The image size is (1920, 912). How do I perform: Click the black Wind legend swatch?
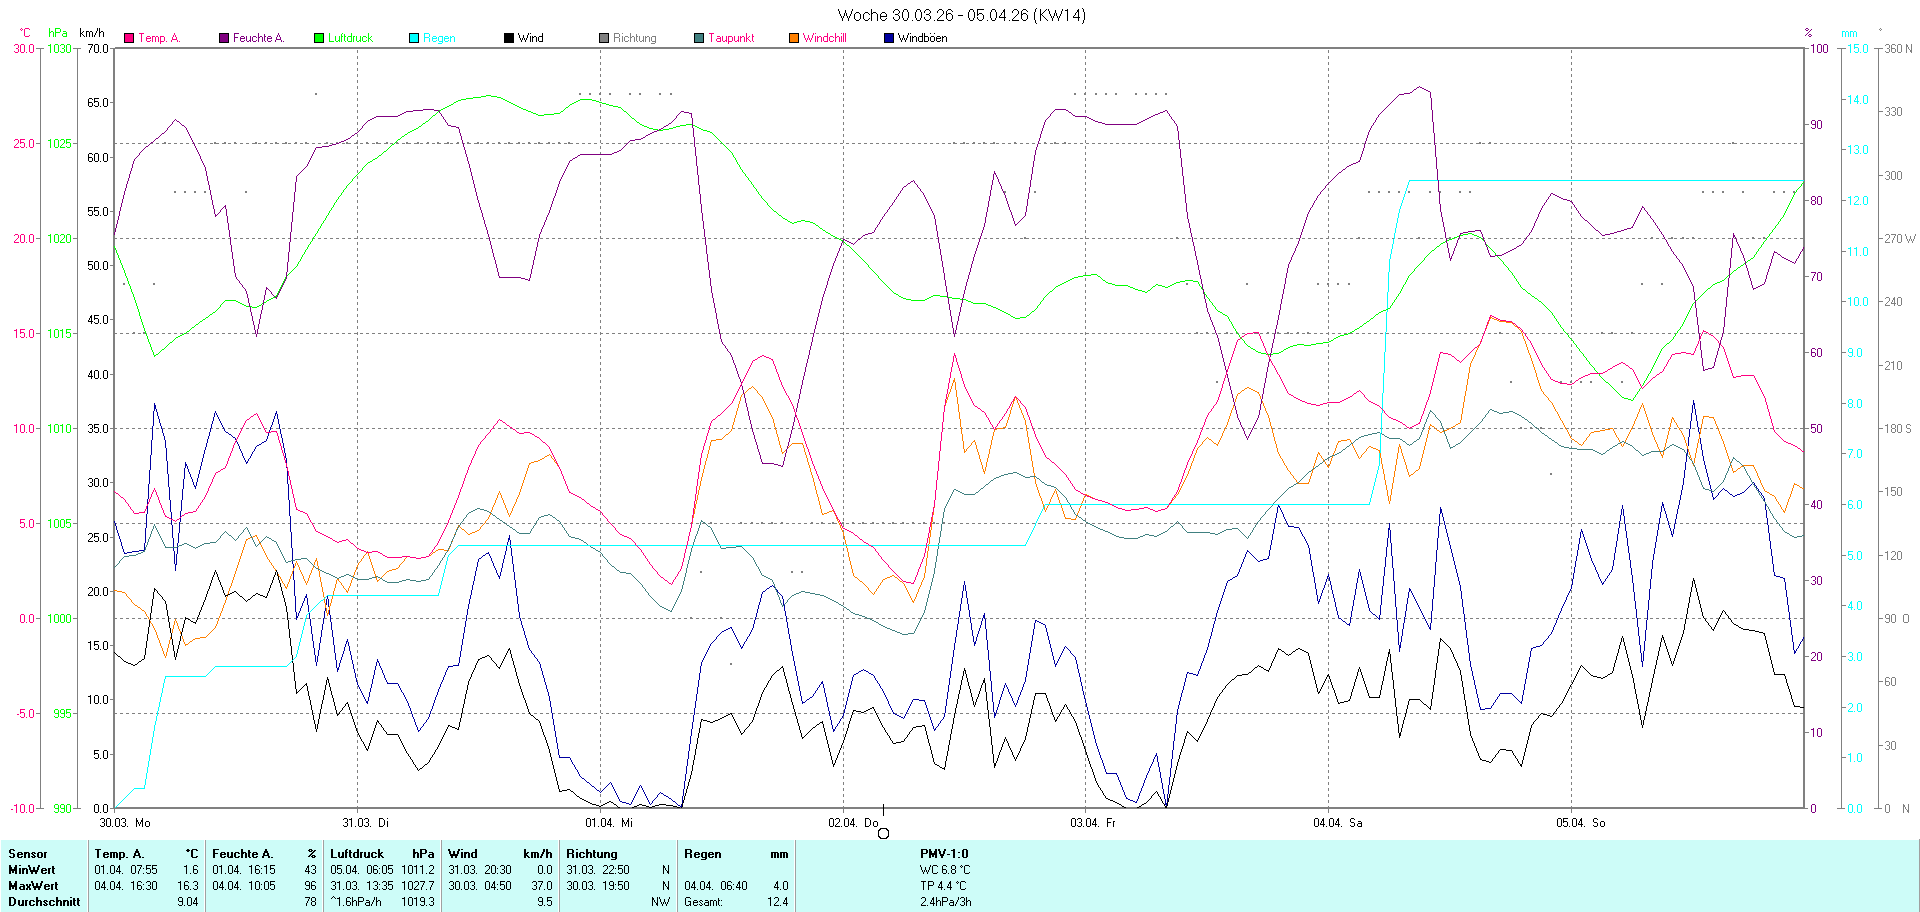(x=509, y=38)
